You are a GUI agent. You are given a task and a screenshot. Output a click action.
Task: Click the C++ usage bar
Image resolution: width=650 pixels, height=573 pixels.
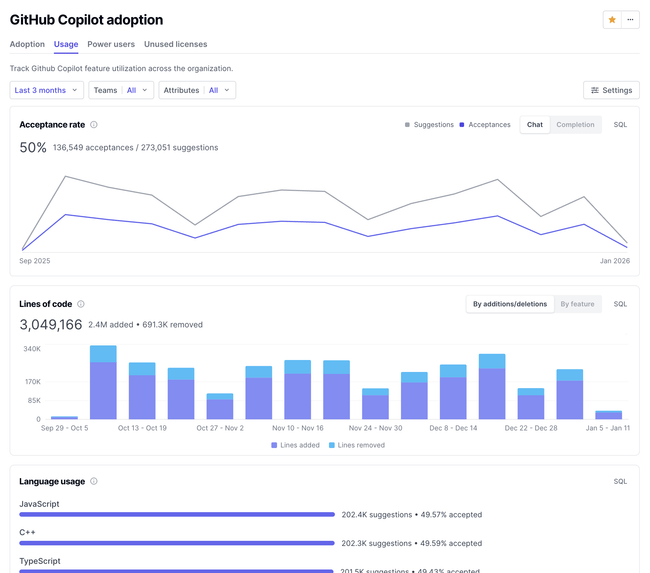(177, 543)
